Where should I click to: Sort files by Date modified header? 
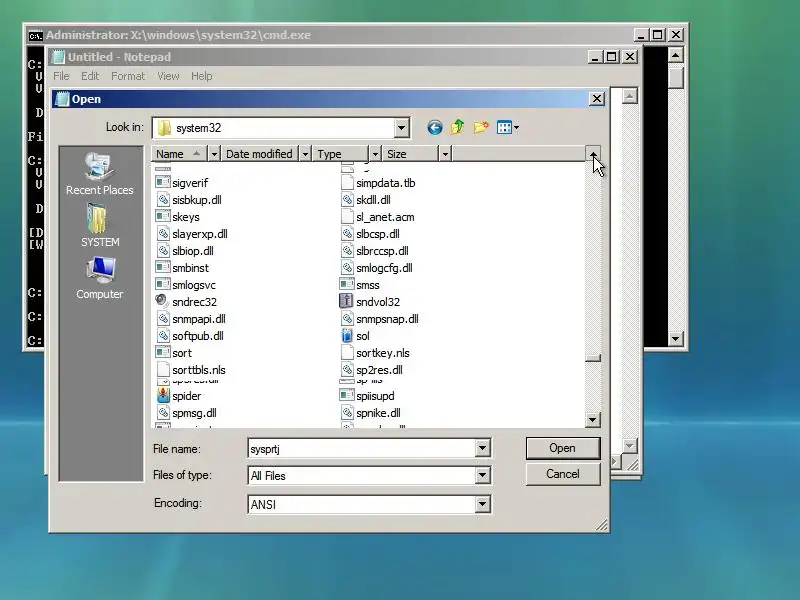[260, 154]
